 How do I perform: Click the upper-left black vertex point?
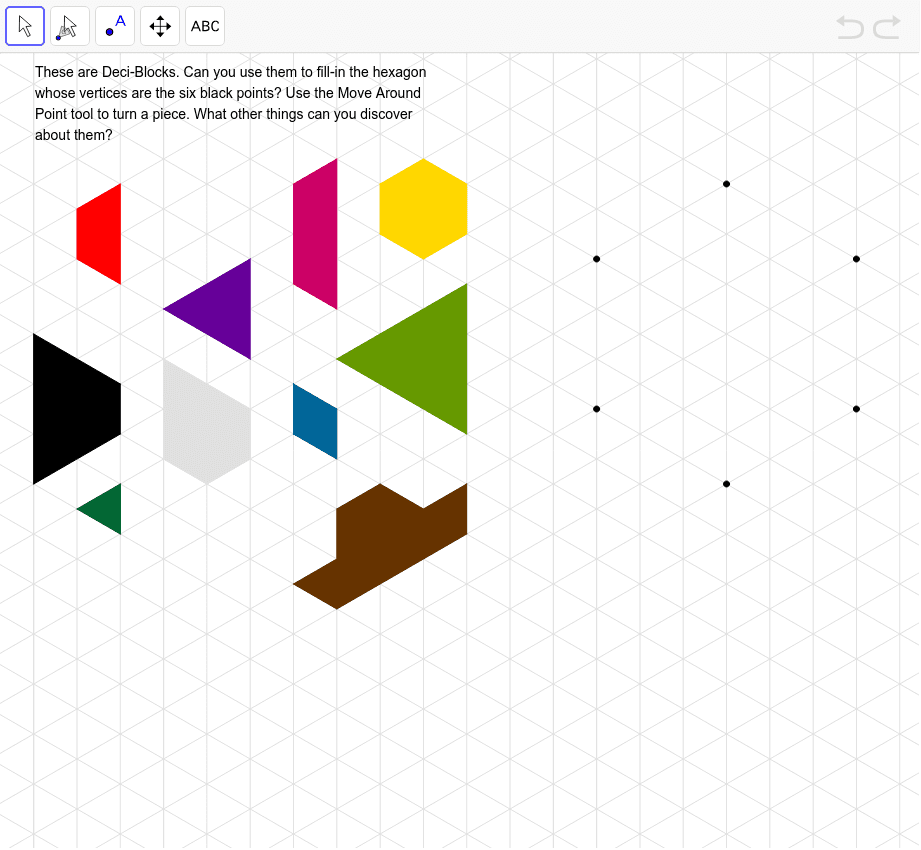[597, 259]
